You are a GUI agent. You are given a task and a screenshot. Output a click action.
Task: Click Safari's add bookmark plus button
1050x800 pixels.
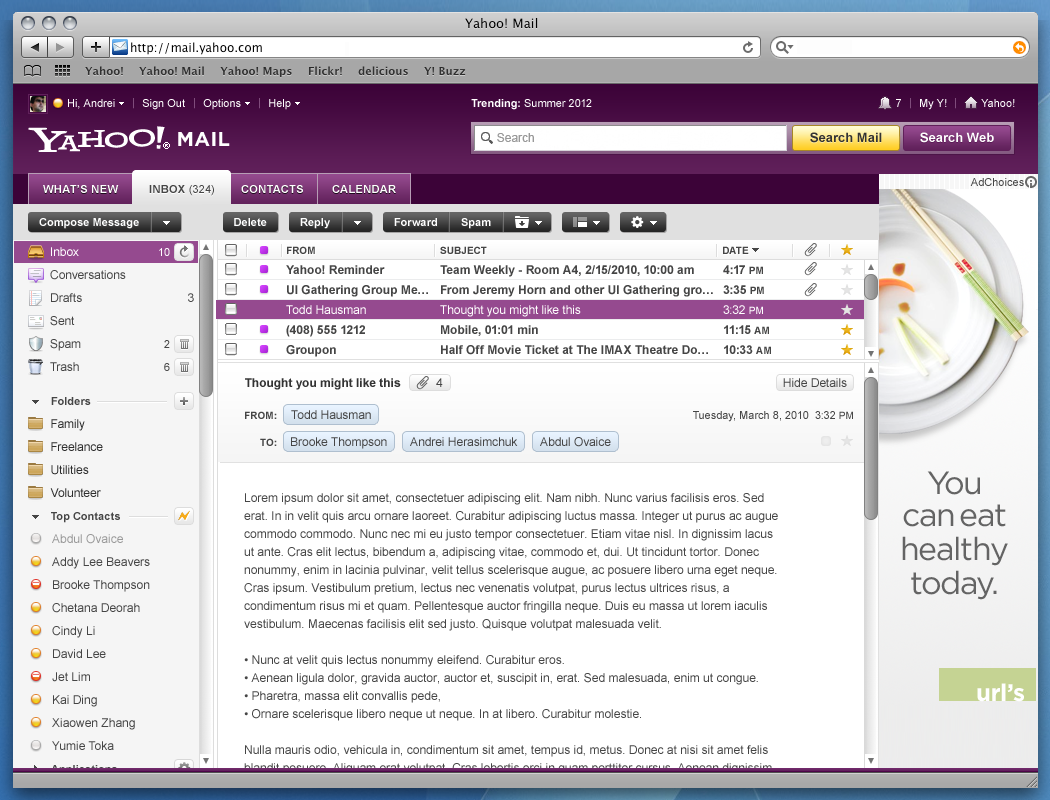(x=96, y=47)
